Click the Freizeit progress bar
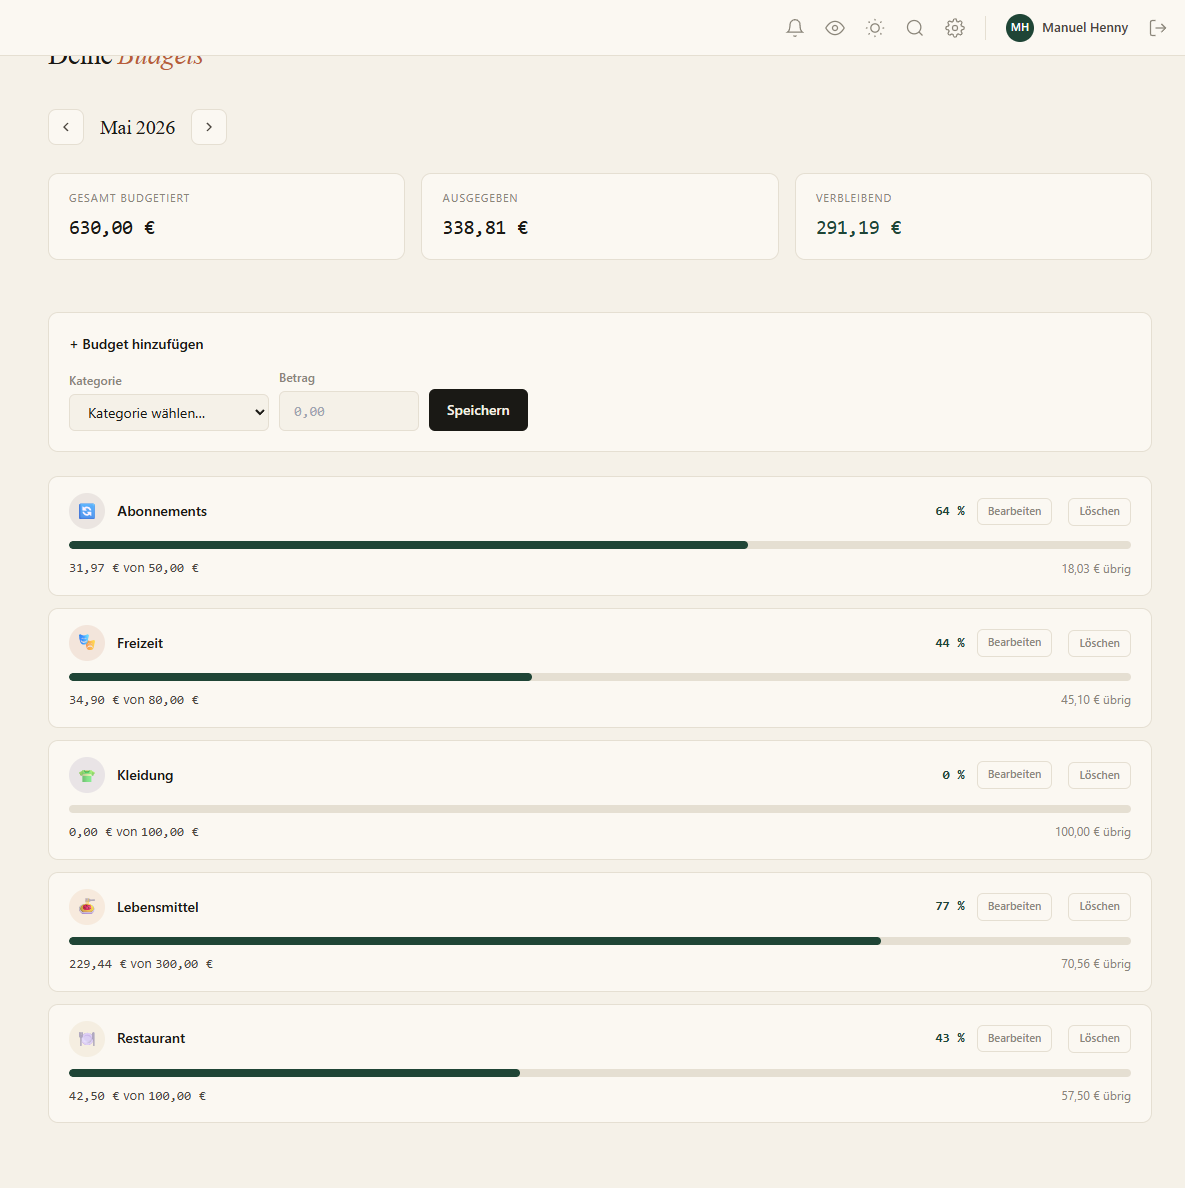Viewport: 1185px width, 1188px height. point(599,677)
